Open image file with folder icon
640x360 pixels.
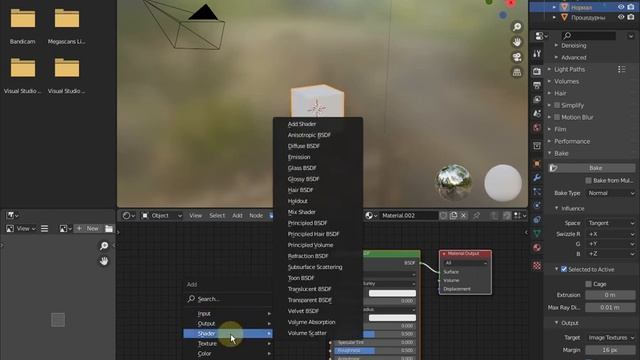tap(109, 229)
